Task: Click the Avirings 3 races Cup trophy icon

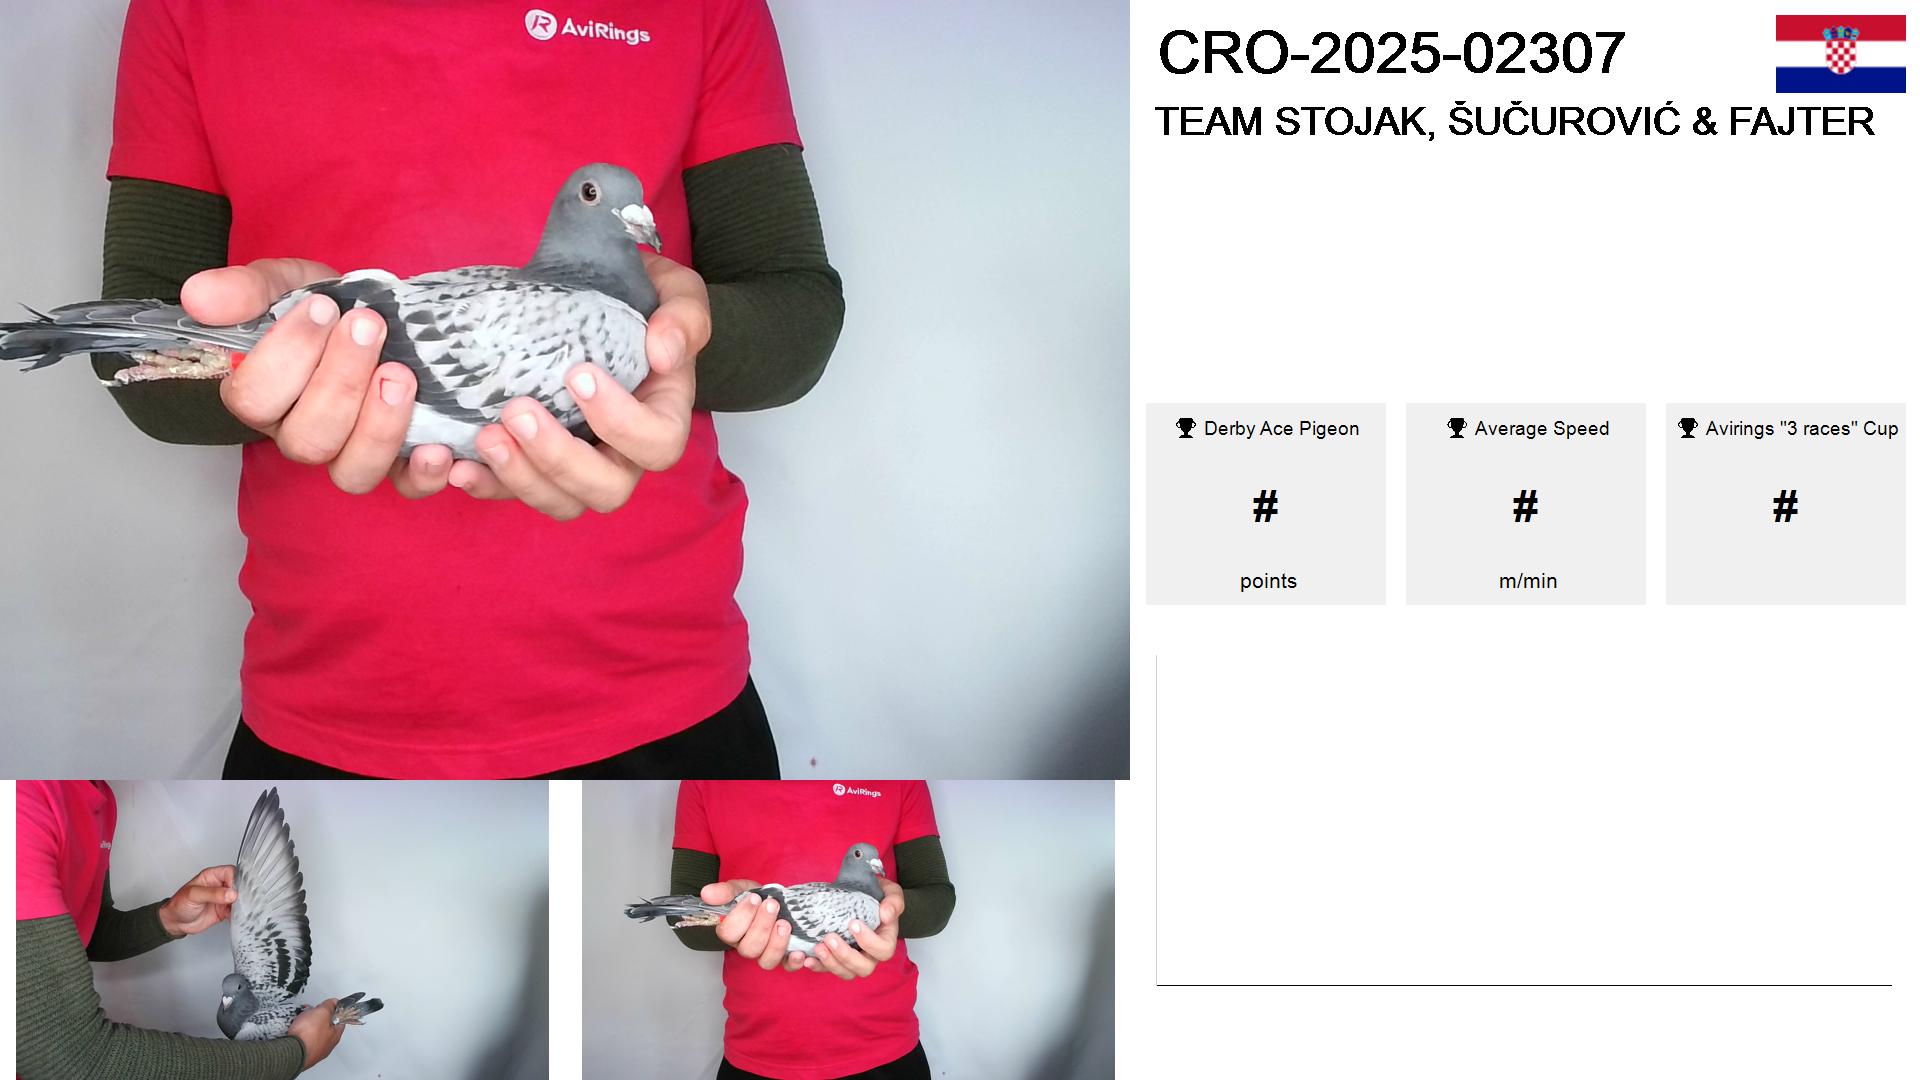Action: click(x=1688, y=428)
